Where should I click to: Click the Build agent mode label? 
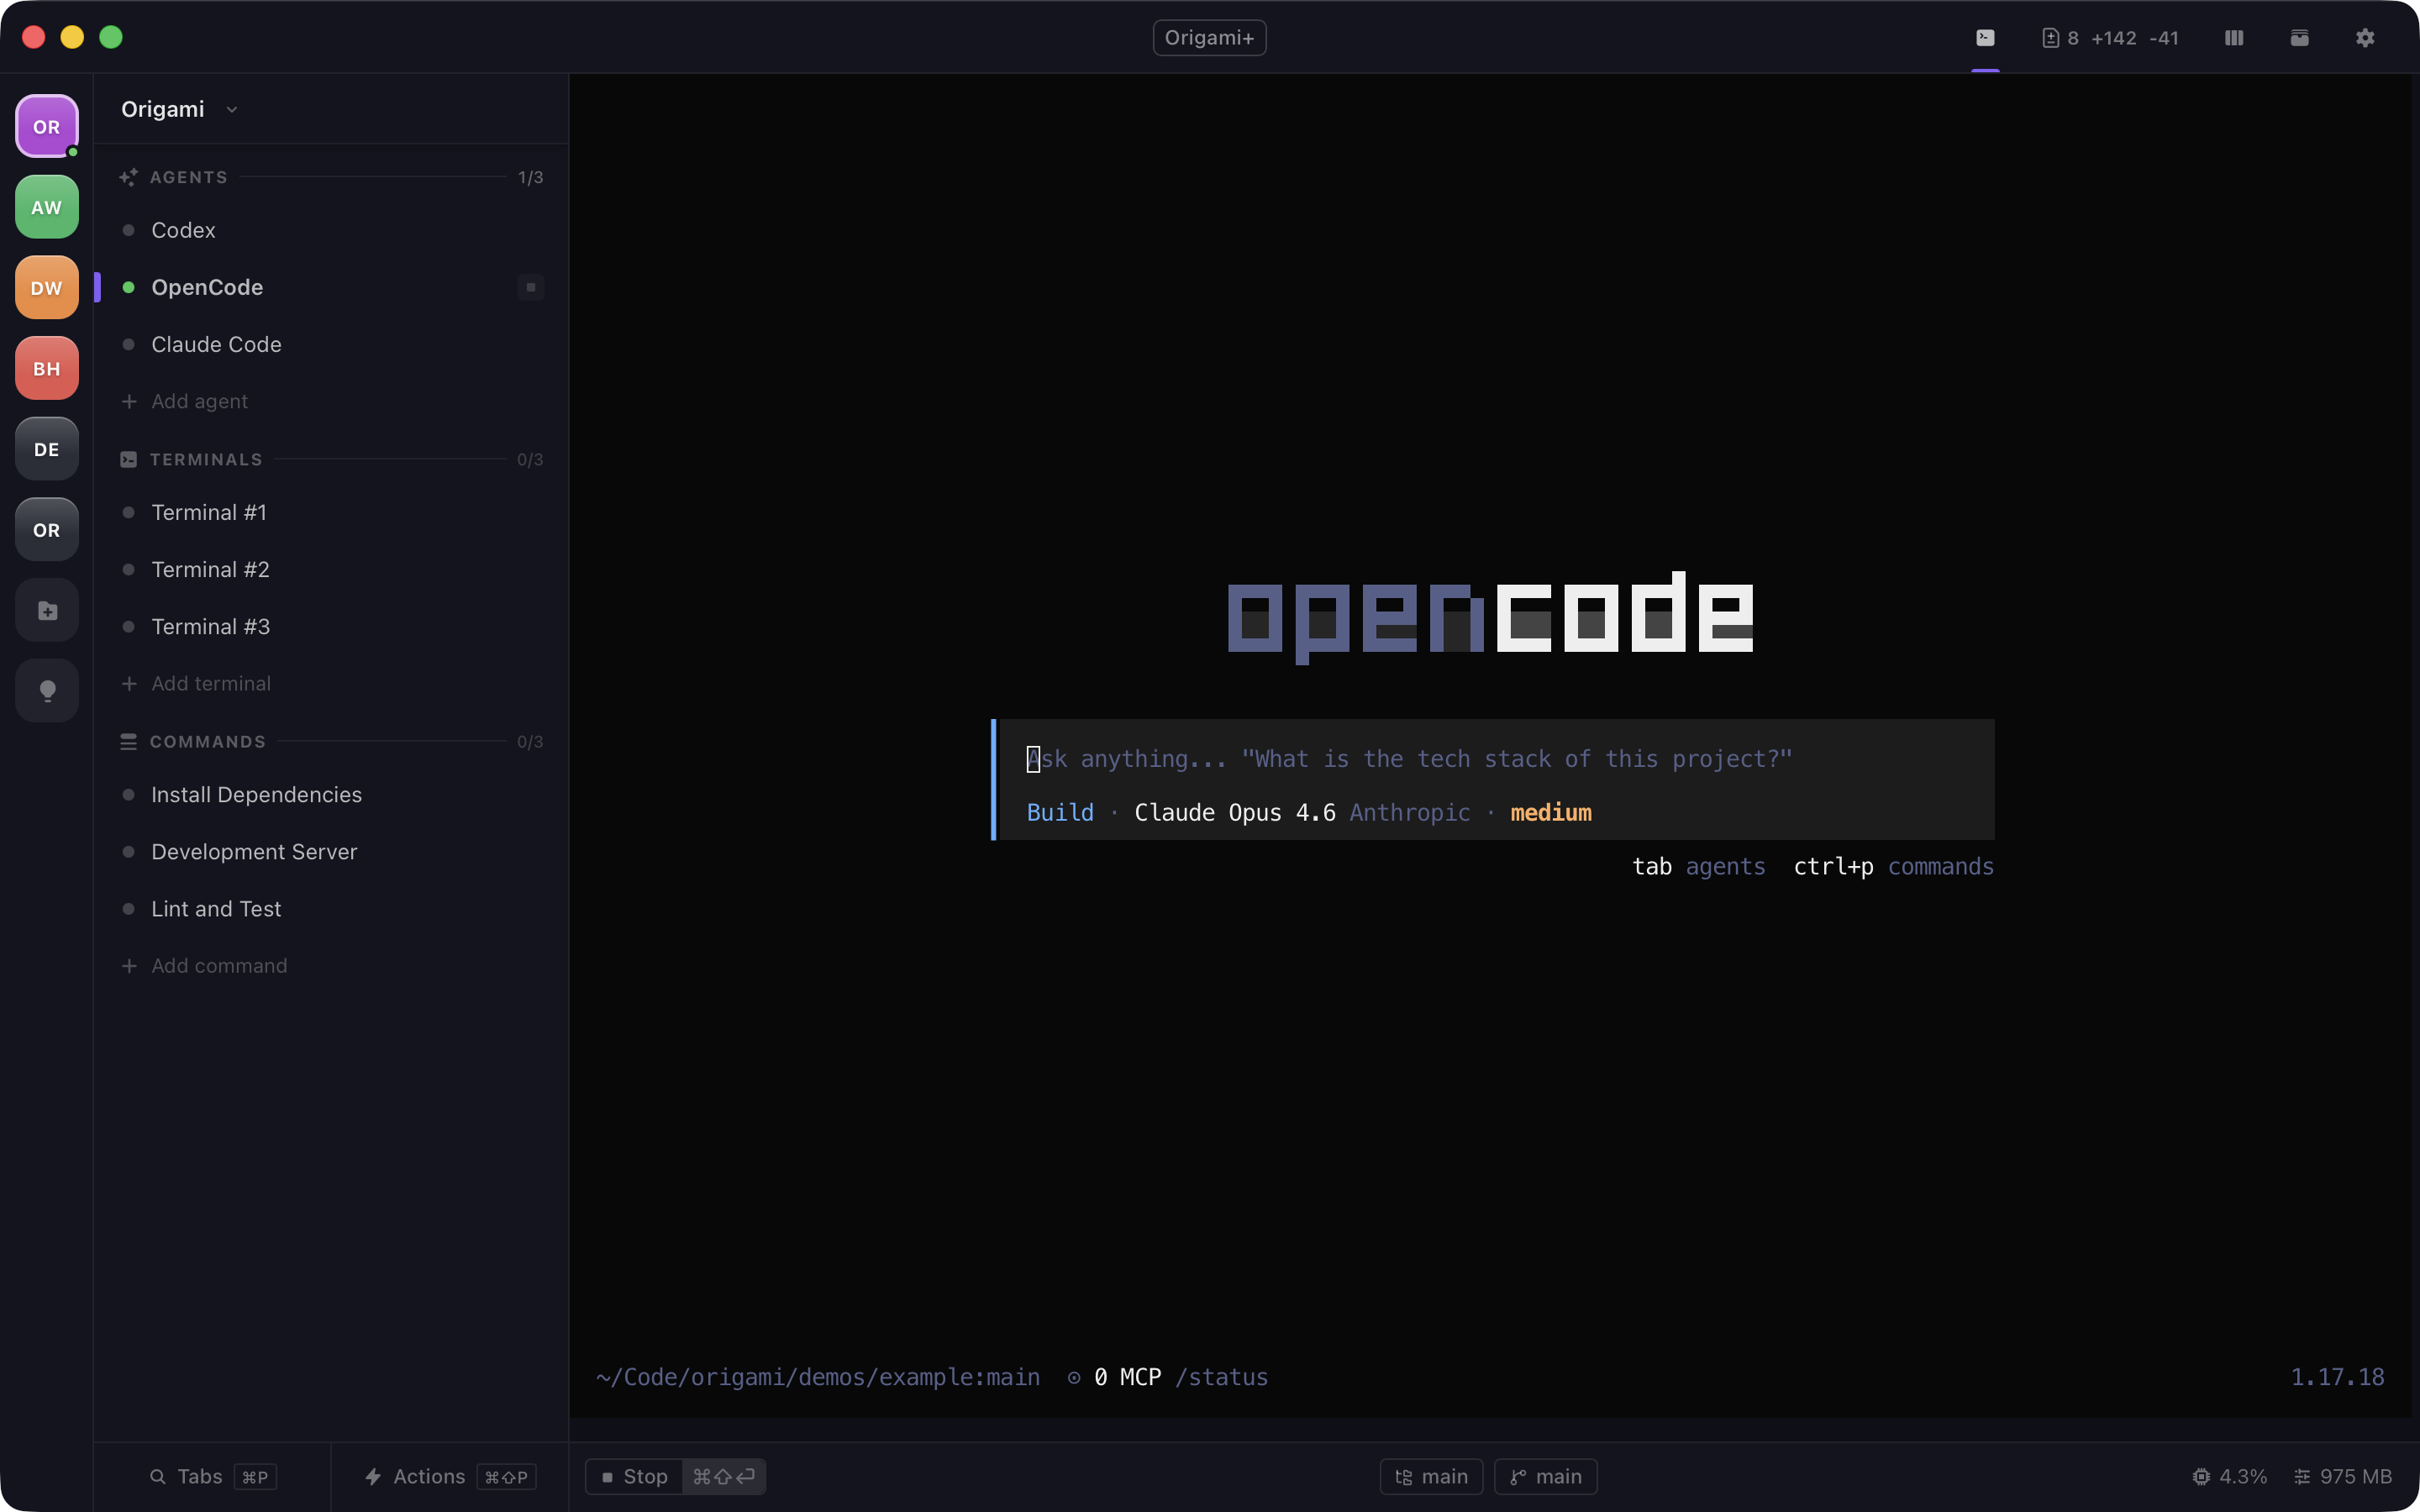point(1060,813)
